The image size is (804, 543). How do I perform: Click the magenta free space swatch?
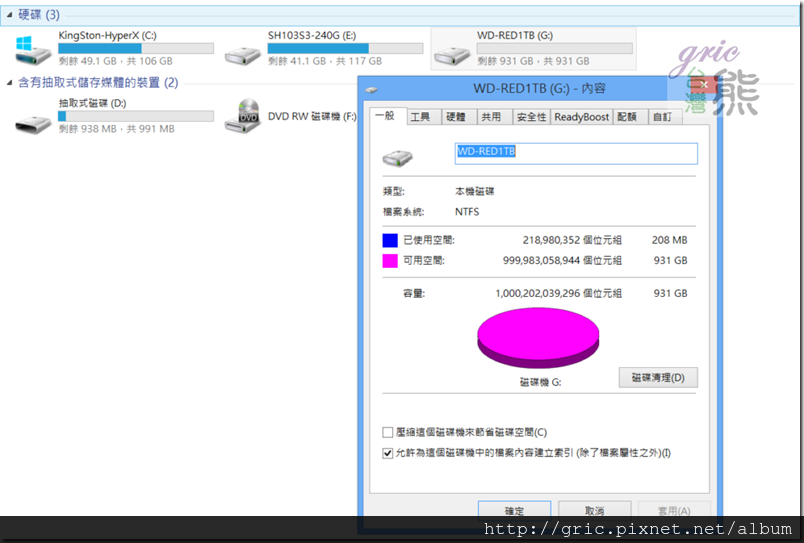pos(390,261)
